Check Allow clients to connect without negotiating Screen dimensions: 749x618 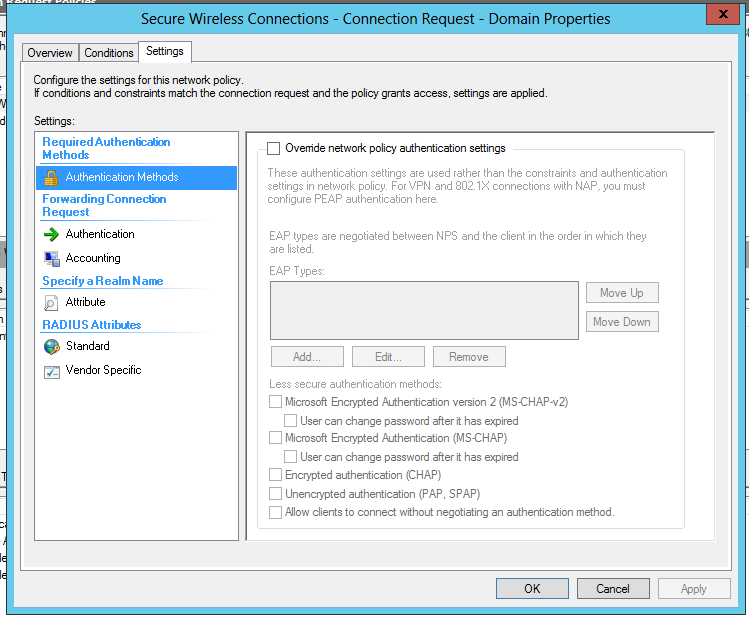click(275, 512)
